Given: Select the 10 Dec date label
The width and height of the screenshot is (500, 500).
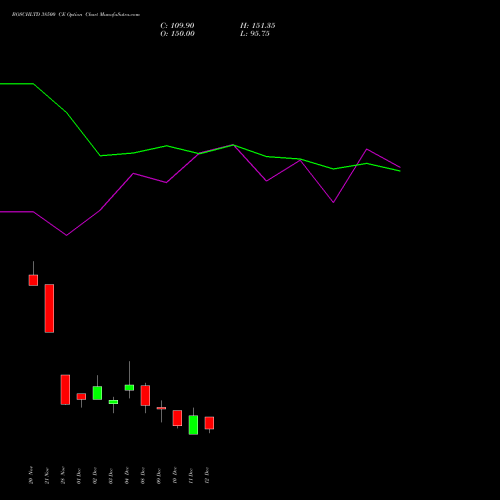Looking at the screenshot, I should pyautogui.click(x=175, y=475).
